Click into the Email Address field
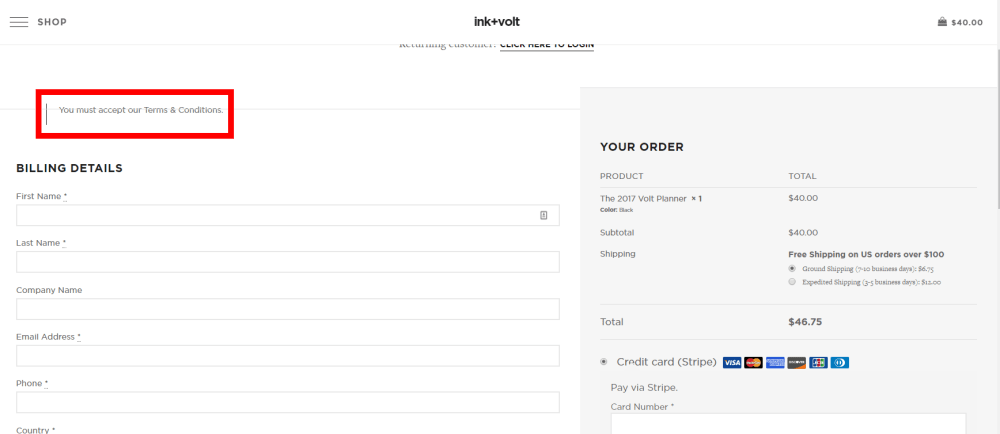The image size is (1000, 434). [287, 356]
